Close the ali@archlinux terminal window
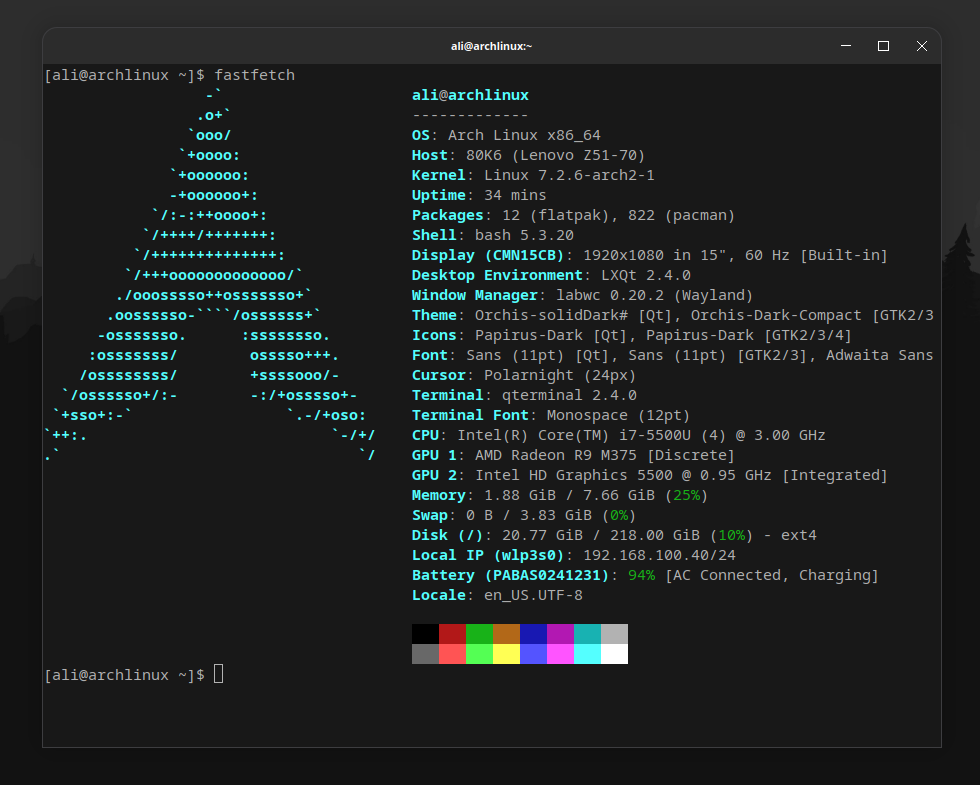 click(x=921, y=46)
